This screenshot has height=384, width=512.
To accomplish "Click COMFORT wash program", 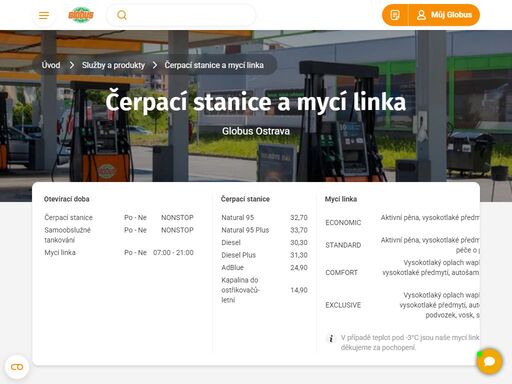I will click(x=341, y=273).
